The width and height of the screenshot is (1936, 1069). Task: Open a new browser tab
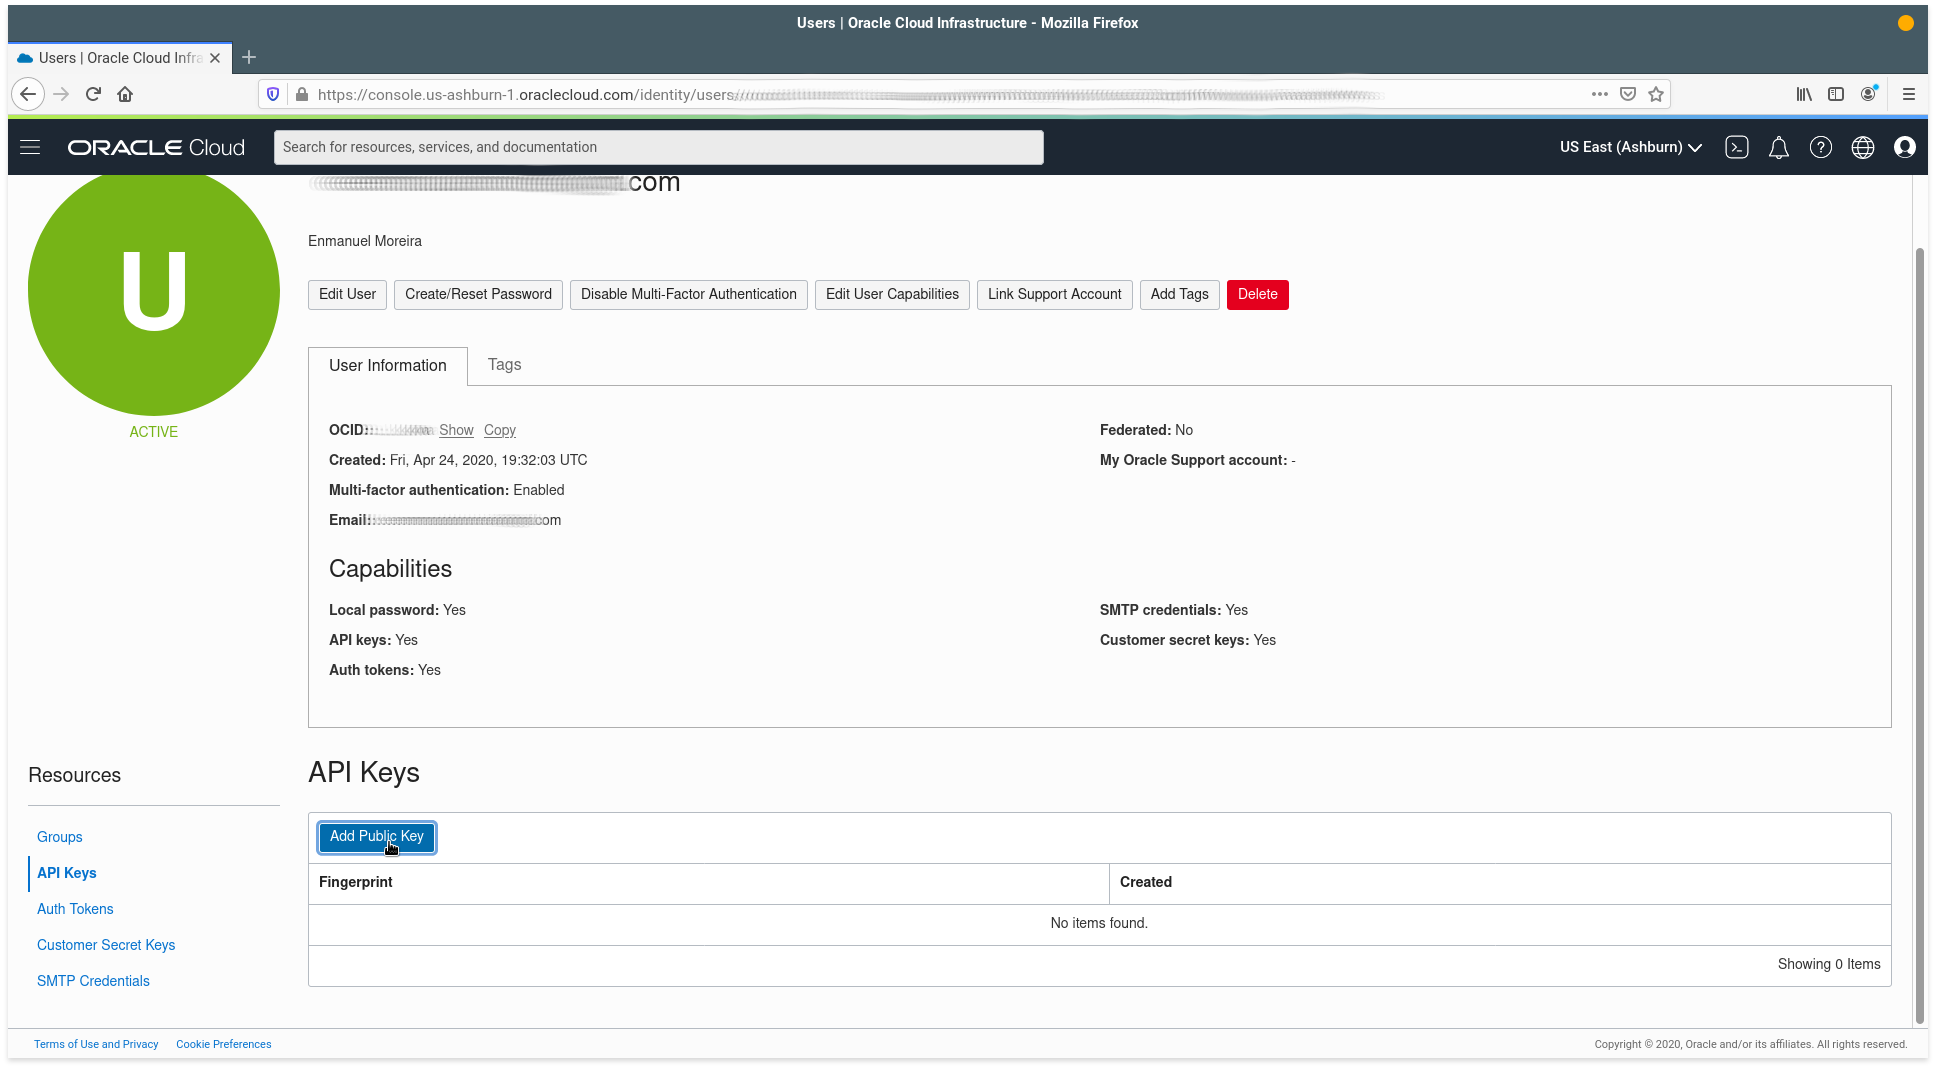tap(249, 57)
